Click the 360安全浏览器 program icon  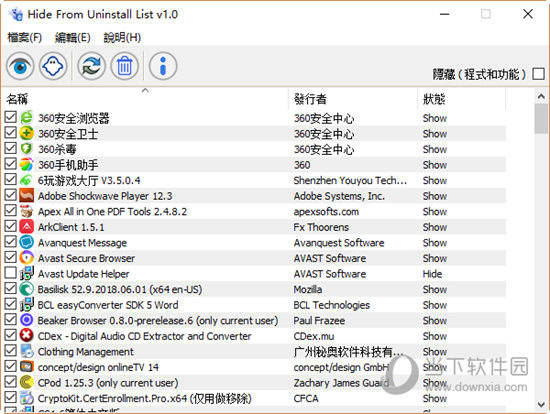click(x=26, y=118)
